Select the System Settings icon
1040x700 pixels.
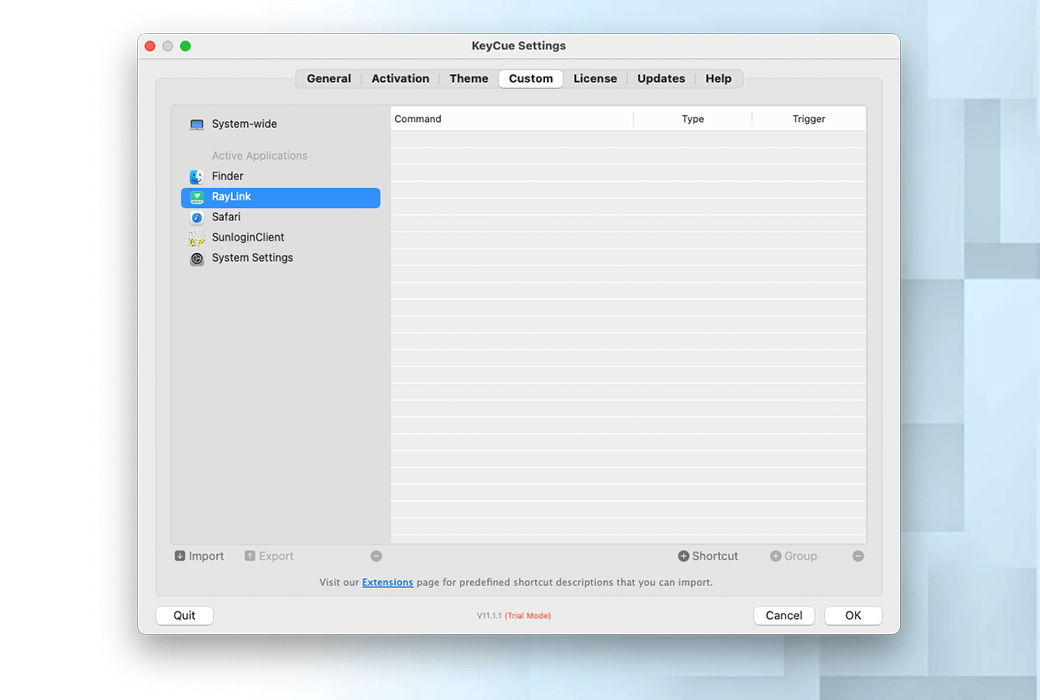(x=196, y=258)
